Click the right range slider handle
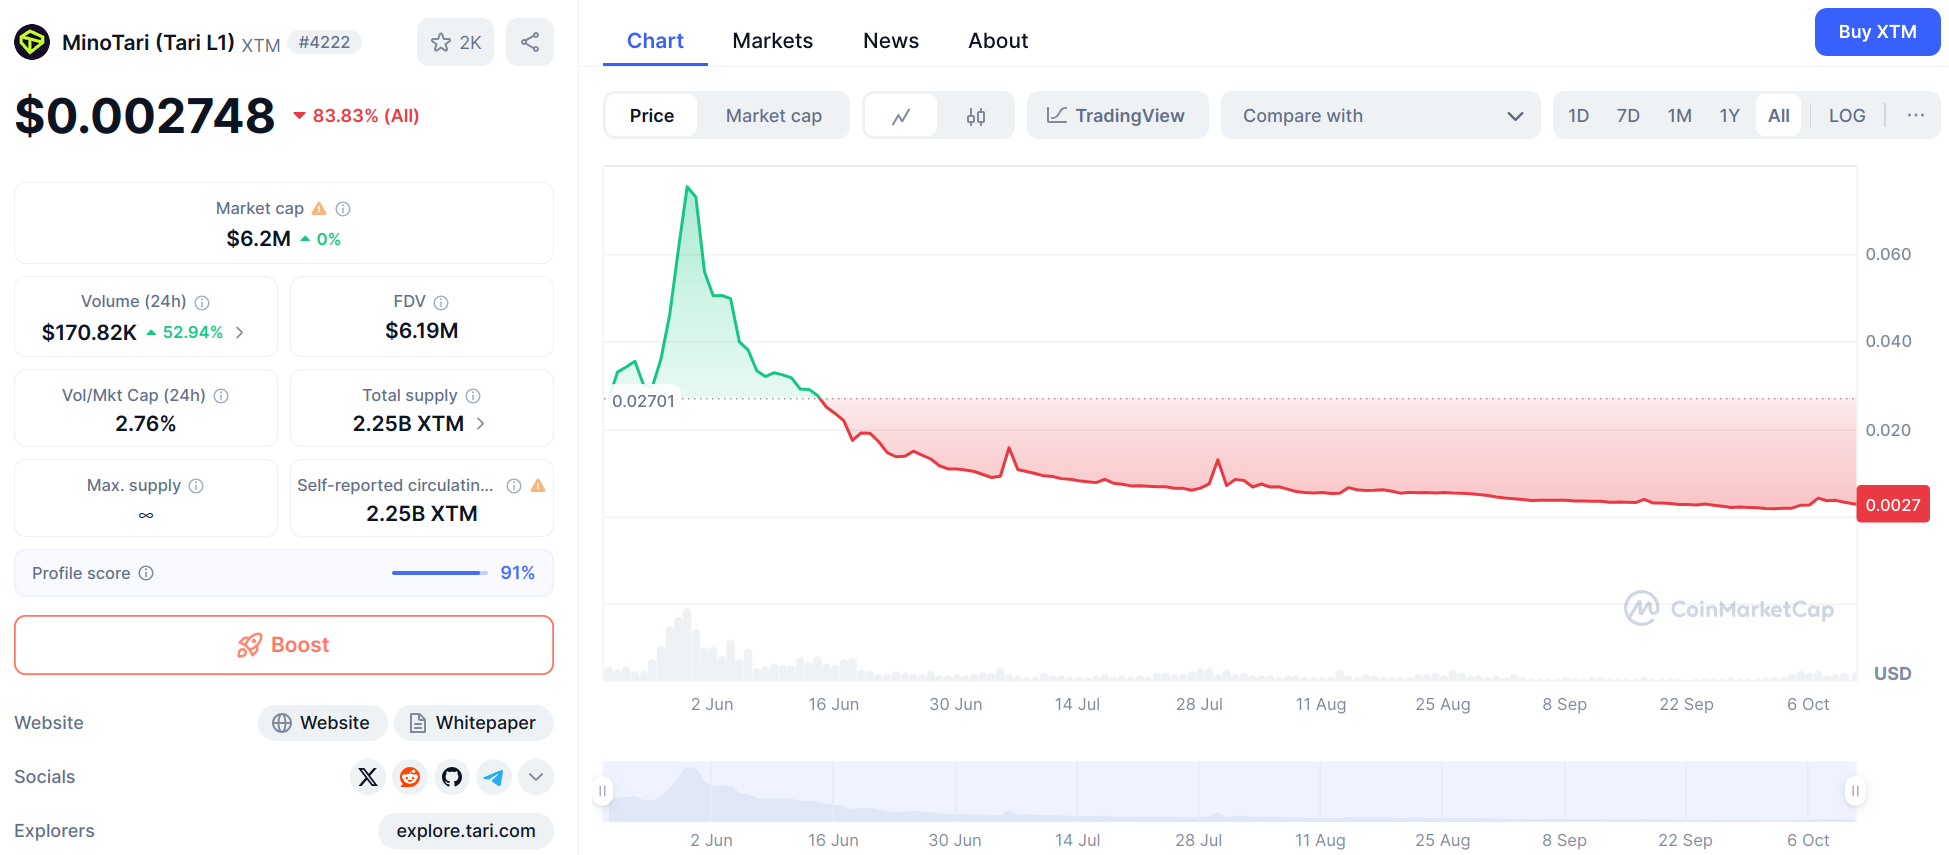Image resolution: width=1949 pixels, height=855 pixels. tap(1855, 791)
